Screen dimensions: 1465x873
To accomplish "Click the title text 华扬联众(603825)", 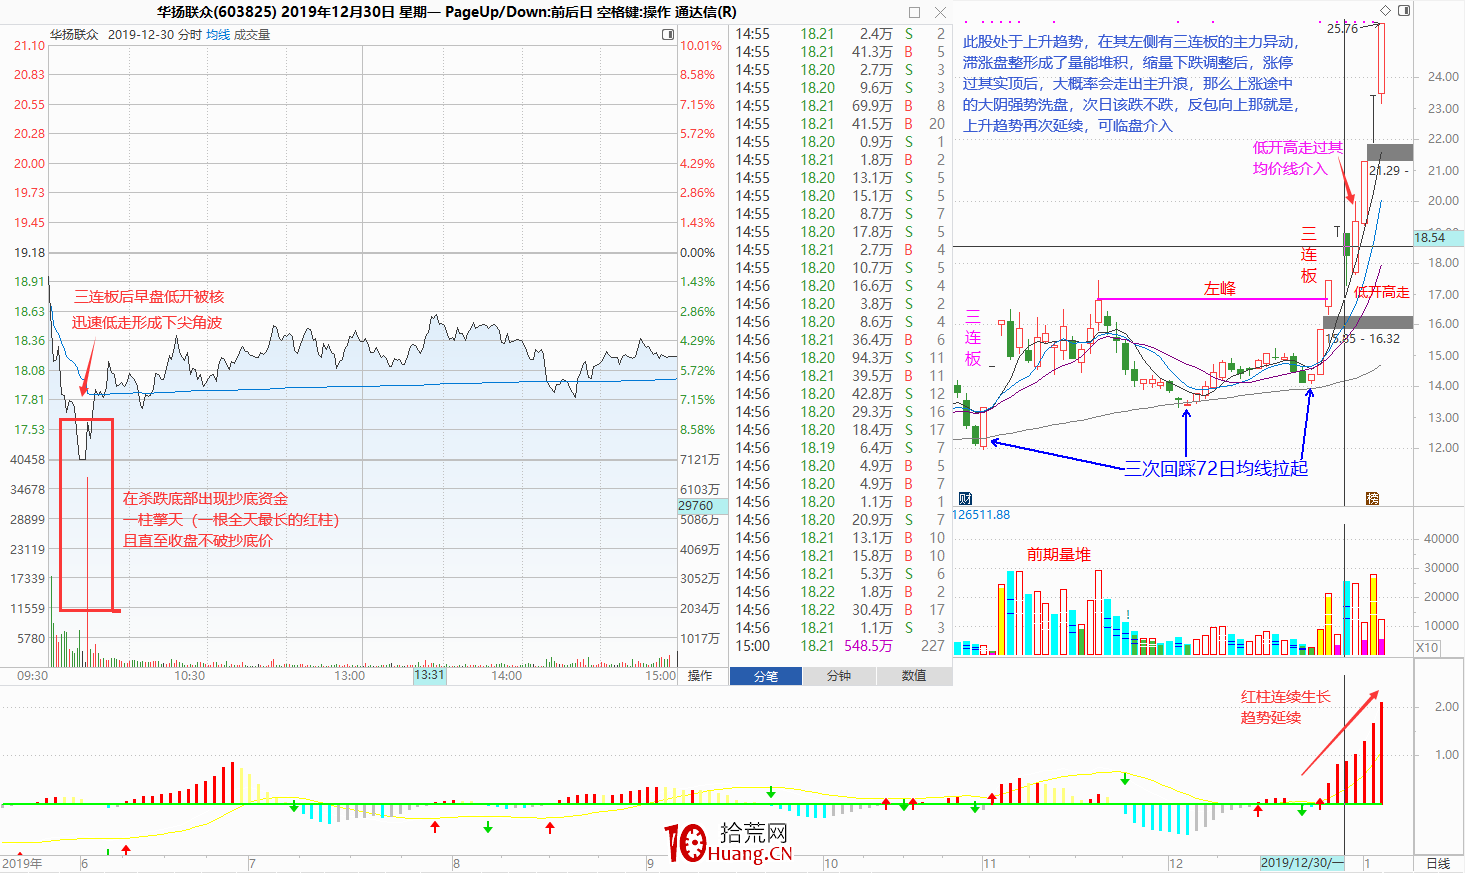I will click(x=216, y=12).
